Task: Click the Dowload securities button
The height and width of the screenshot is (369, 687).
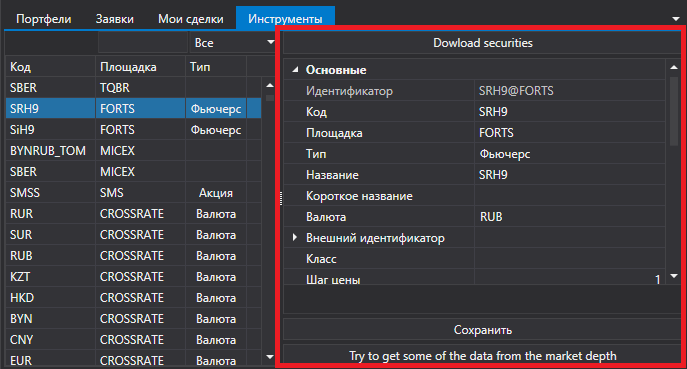Action: click(482, 43)
